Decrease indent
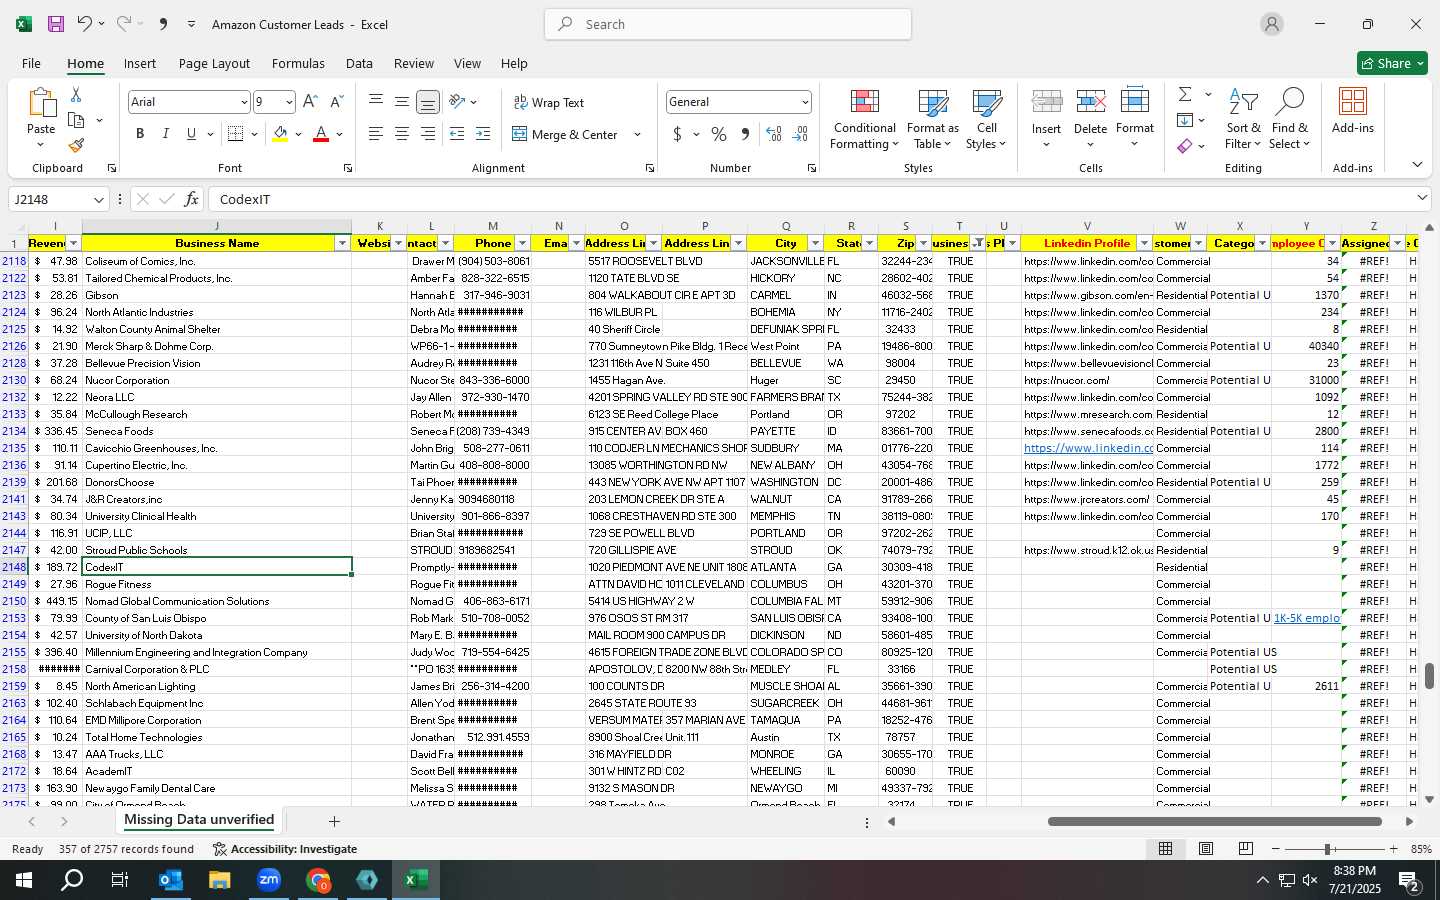 (x=457, y=134)
